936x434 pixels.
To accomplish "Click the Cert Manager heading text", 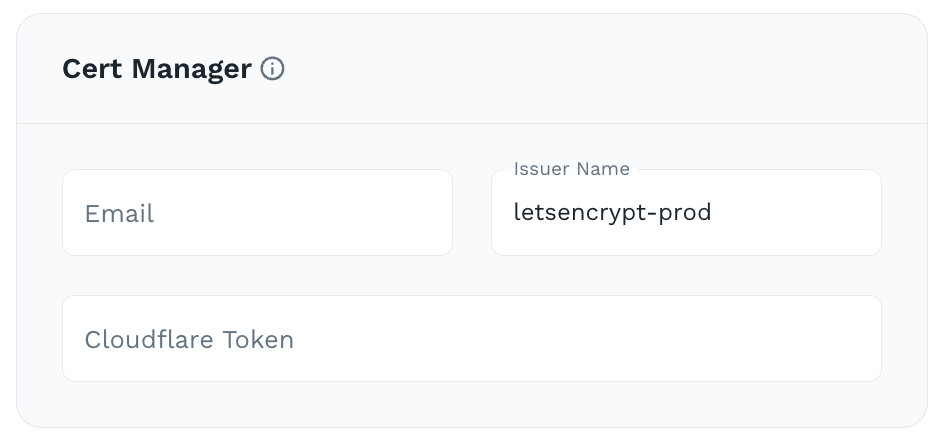I will tap(156, 69).
